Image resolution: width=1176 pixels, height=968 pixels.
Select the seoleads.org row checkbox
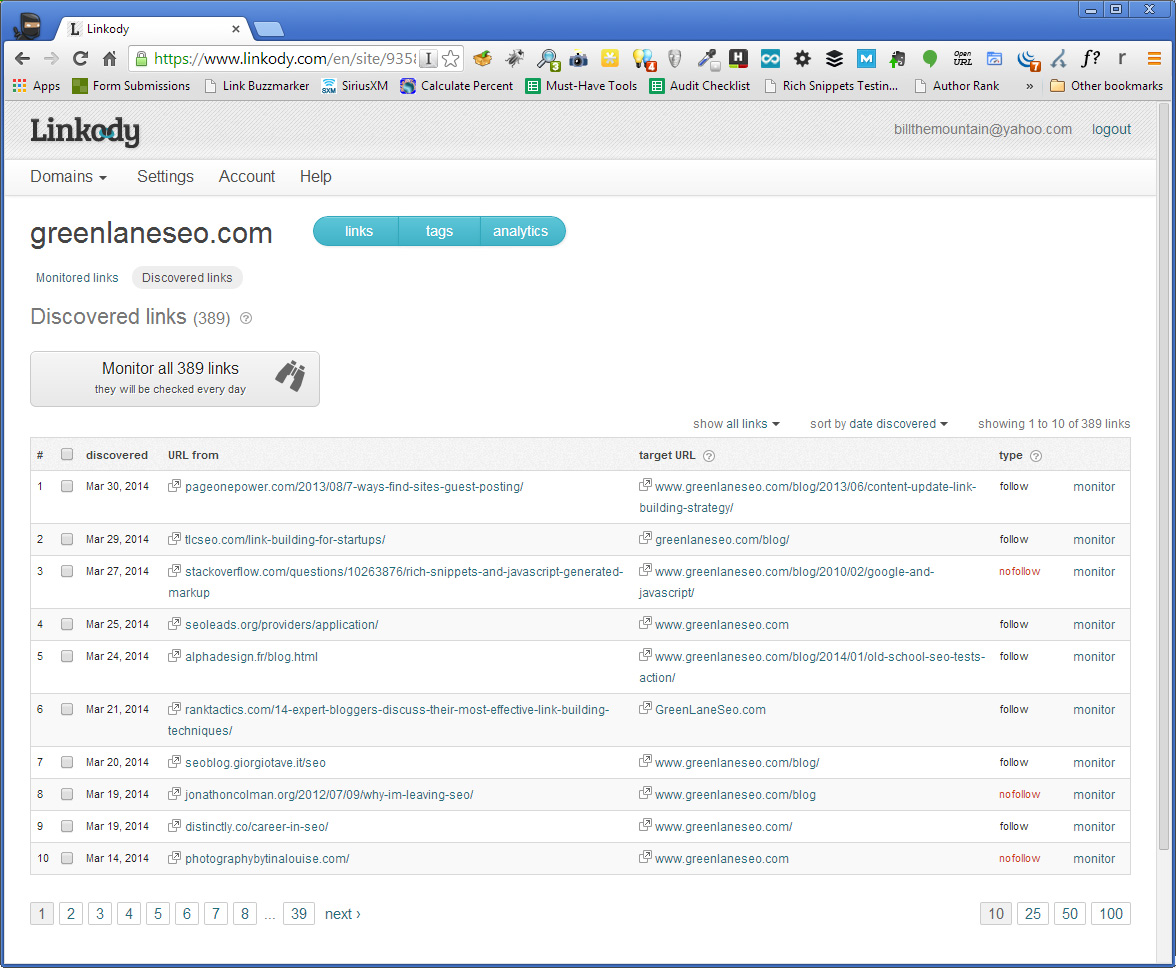(67, 624)
